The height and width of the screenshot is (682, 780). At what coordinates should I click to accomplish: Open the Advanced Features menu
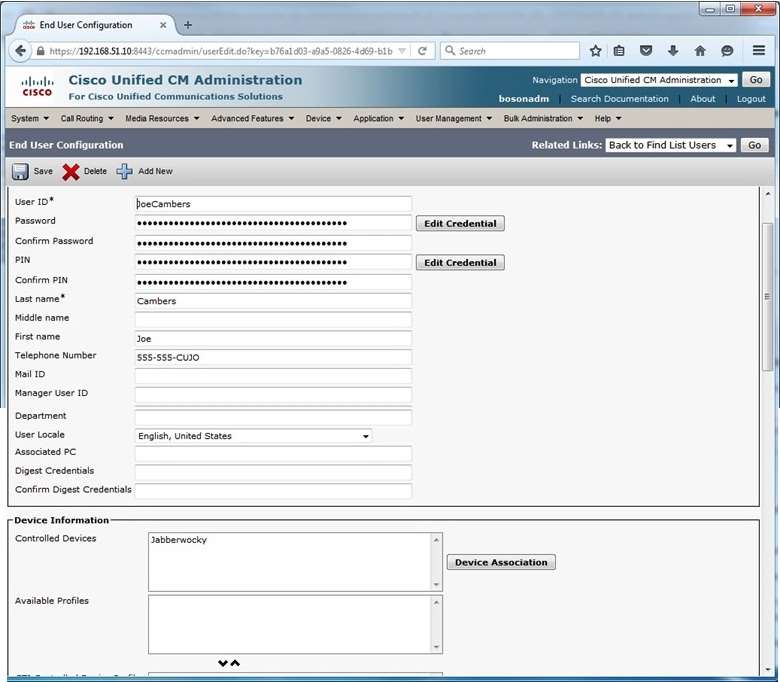[x=253, y=118]
